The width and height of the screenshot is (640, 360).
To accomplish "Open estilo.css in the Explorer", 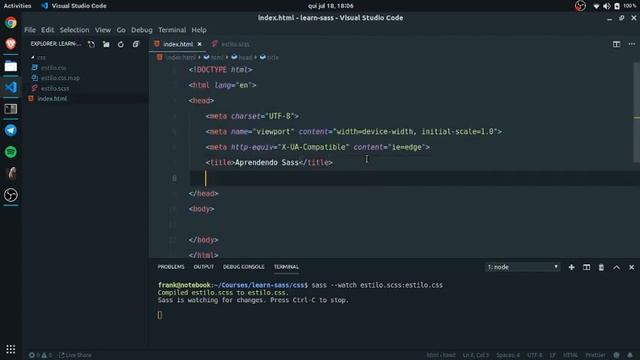I will click(53, 68).
